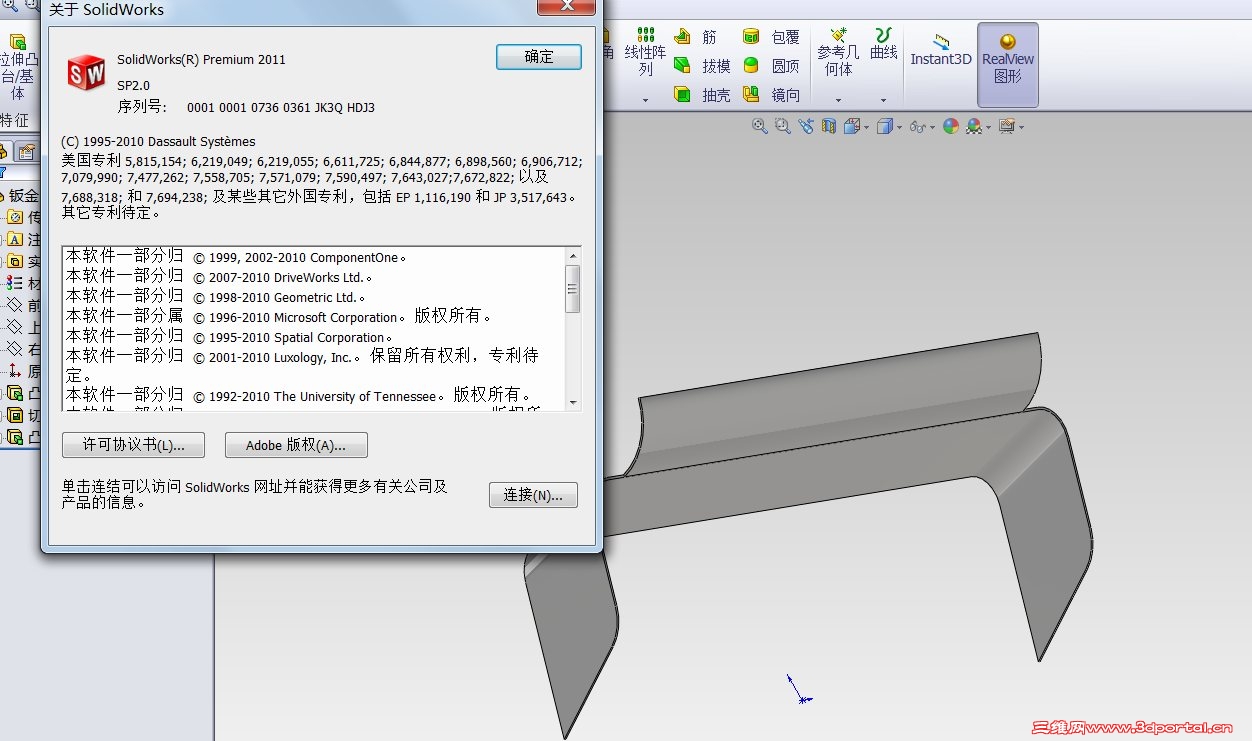Select the Sheet Metal (钣金) tree node
Screen dimensions: 1252x741
(x=20, y=196)
